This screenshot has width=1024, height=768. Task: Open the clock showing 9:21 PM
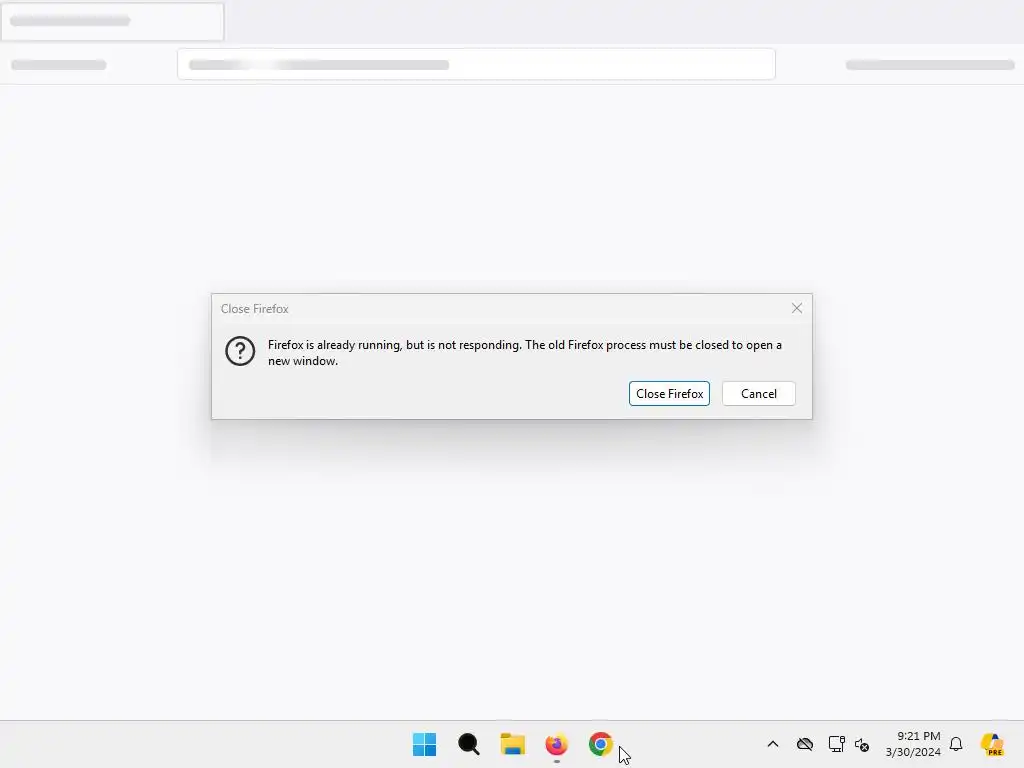click(x=913, y=744)
